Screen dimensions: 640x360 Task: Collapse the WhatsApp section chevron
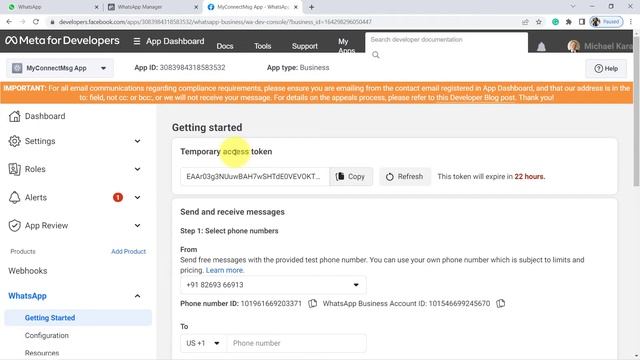pos(138,296)
